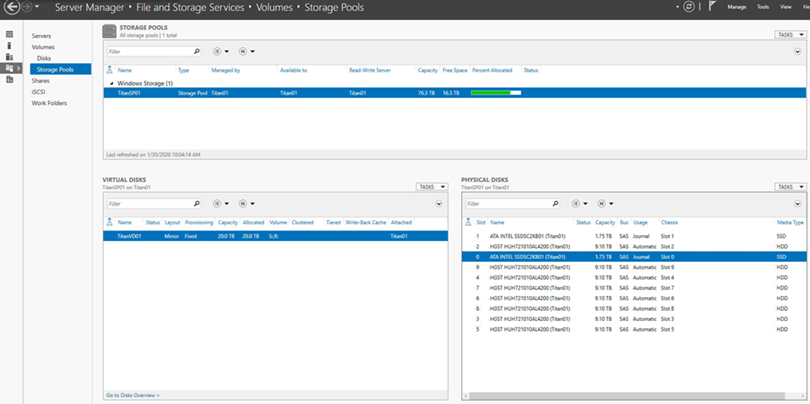Click the TitanSP01 percent allocated bar

(496, 93)
